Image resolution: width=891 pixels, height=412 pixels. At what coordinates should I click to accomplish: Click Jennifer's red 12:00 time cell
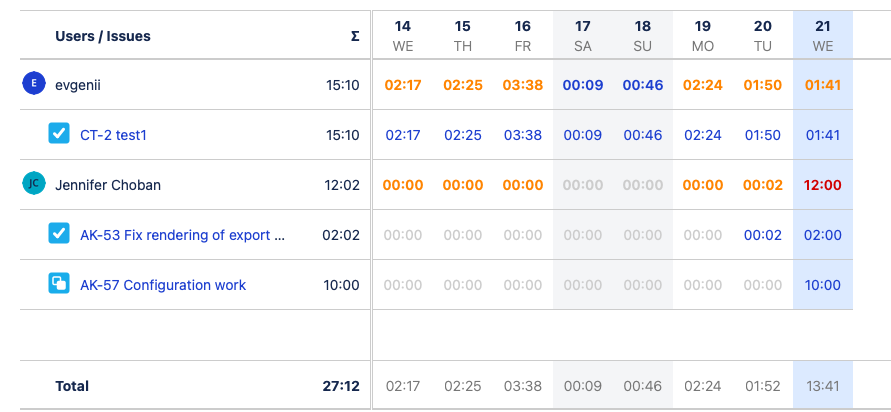[822, 185]
